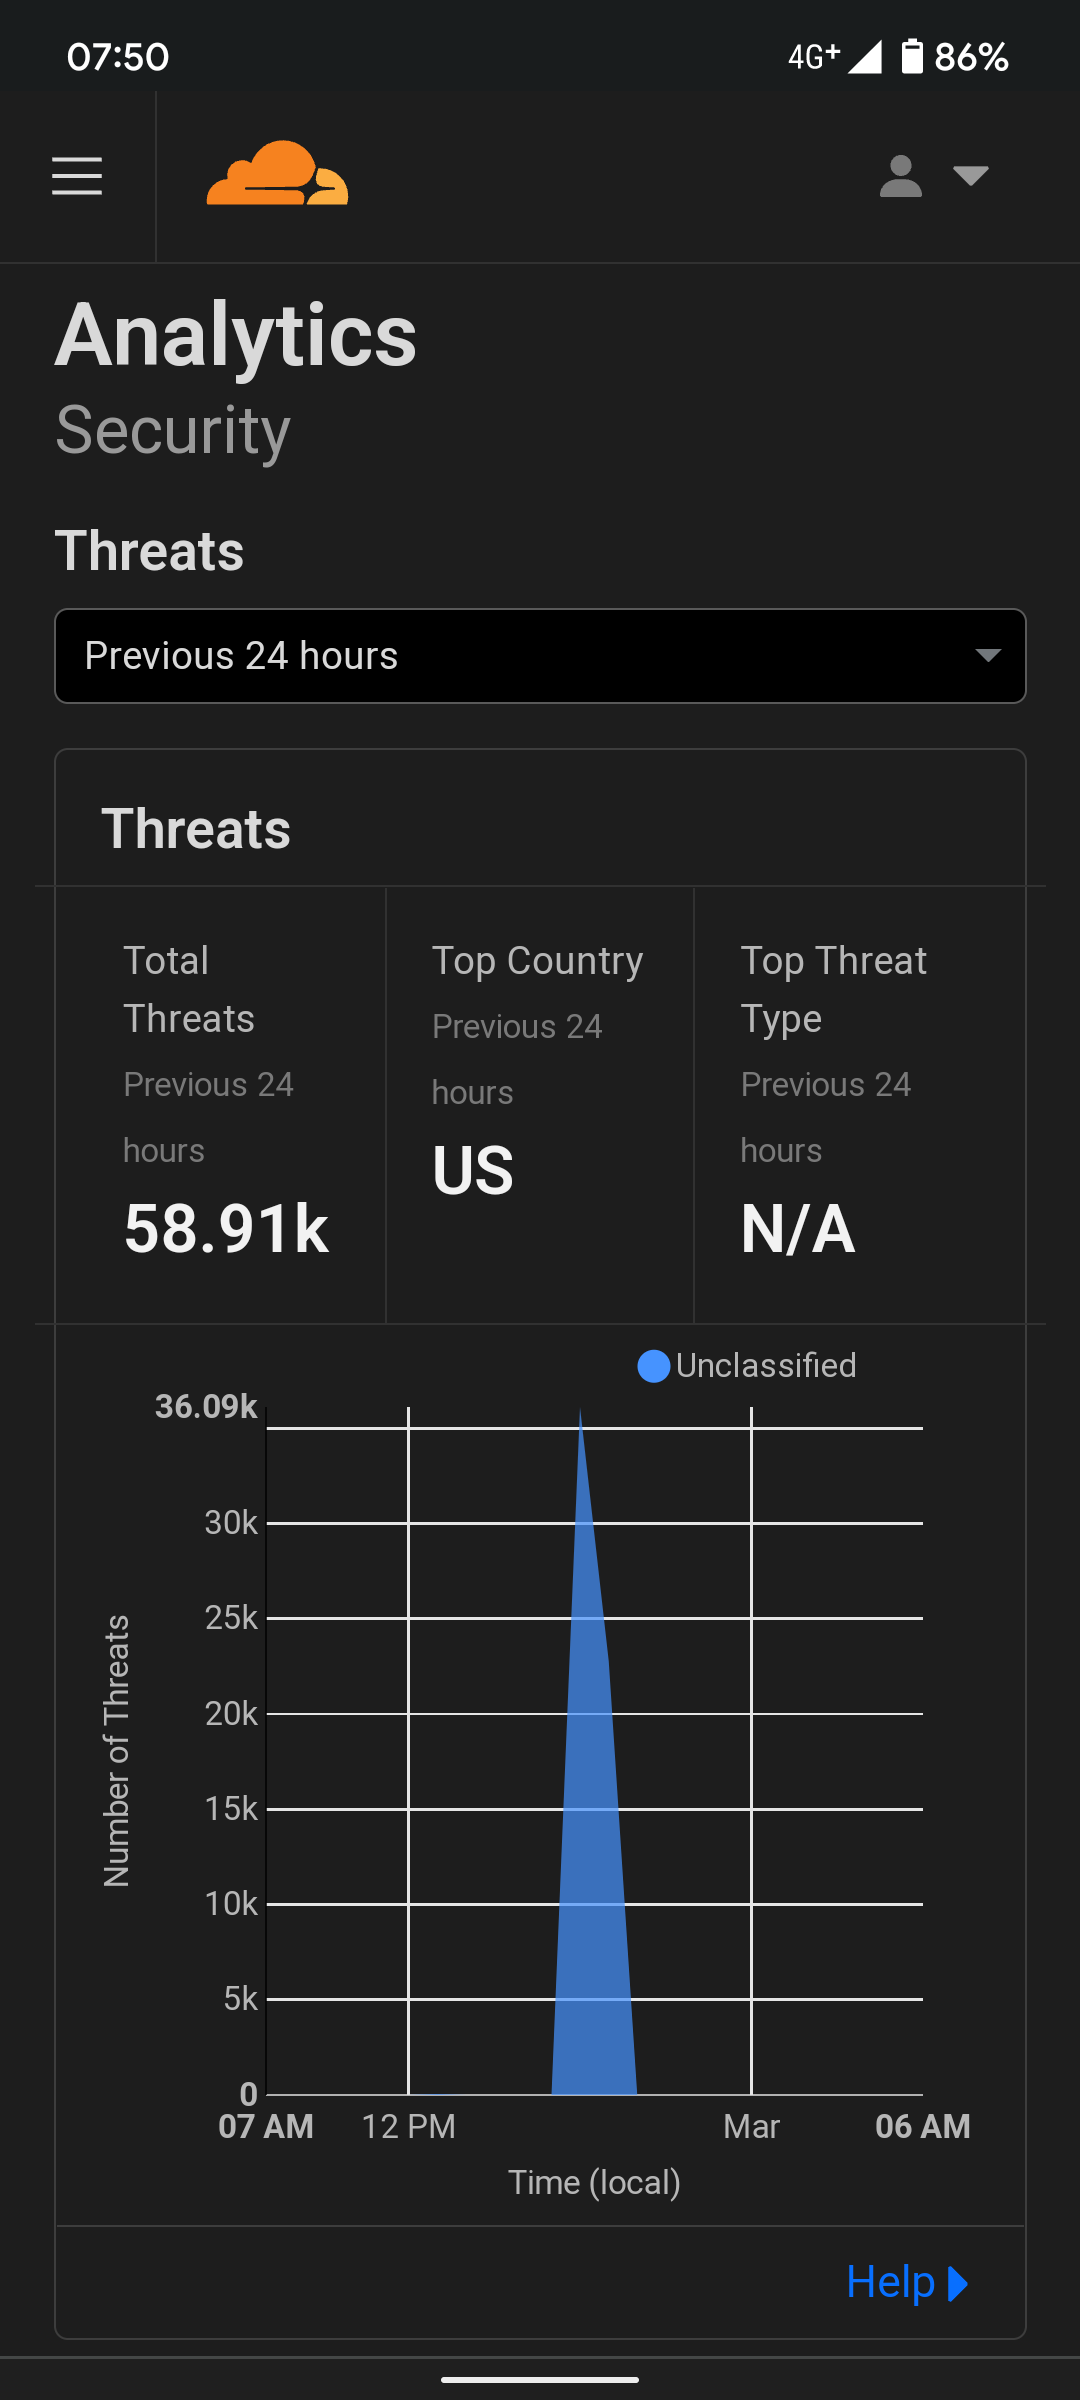Click the 36.09k axis maximum label
The image size is (1080, 2400).
tap(206, 1407)
